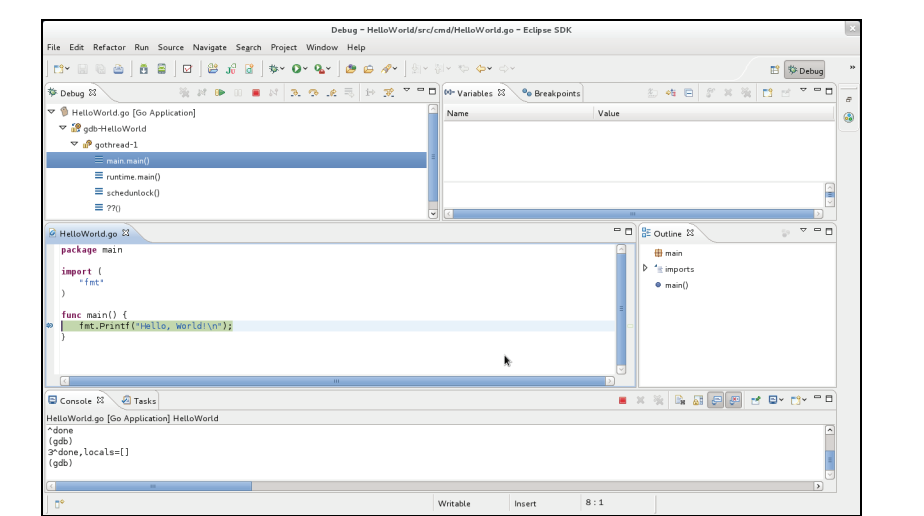
Task: Open the Run button dropdown arrow
Action: (305, 69)
